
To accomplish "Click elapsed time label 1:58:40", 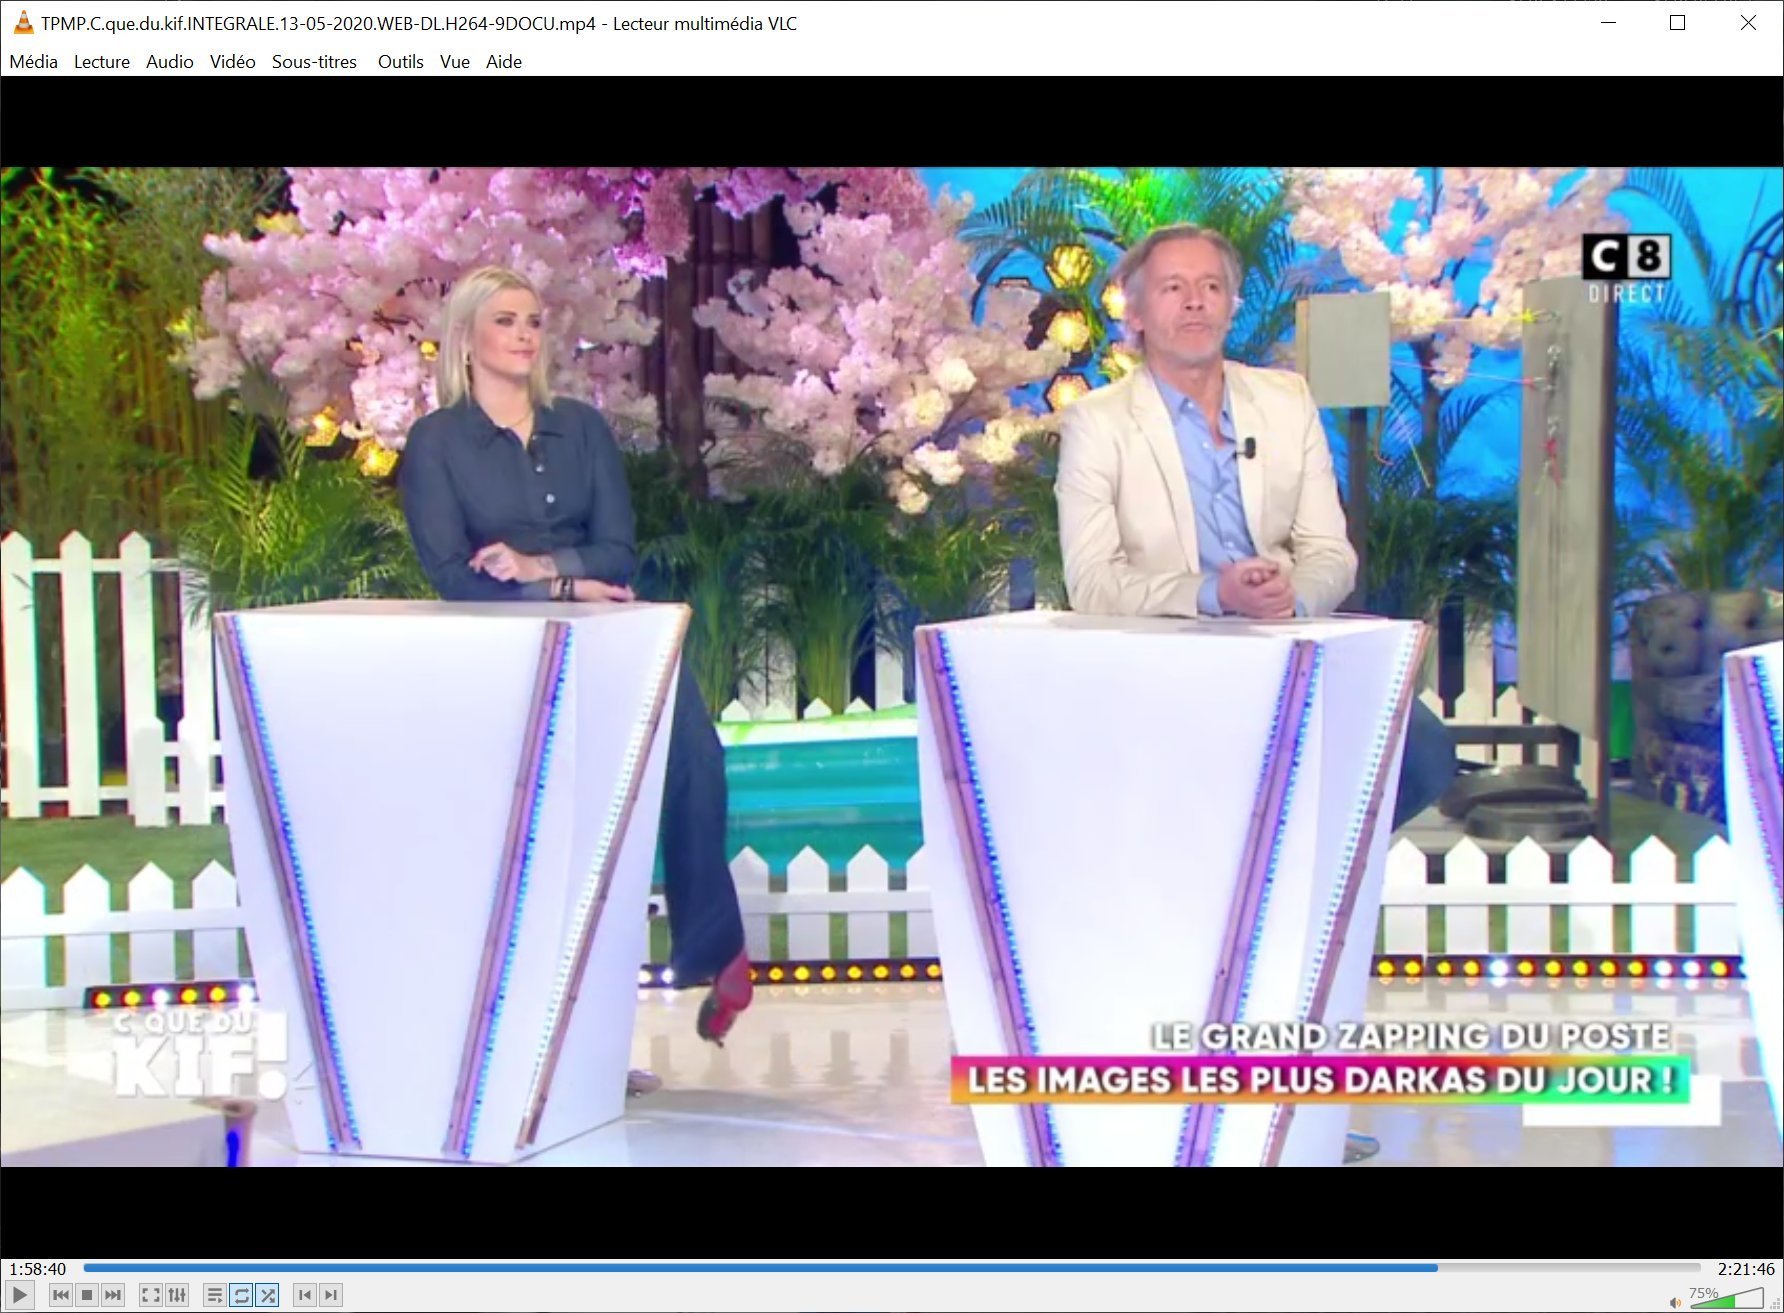I will [x=38, y=1269].
